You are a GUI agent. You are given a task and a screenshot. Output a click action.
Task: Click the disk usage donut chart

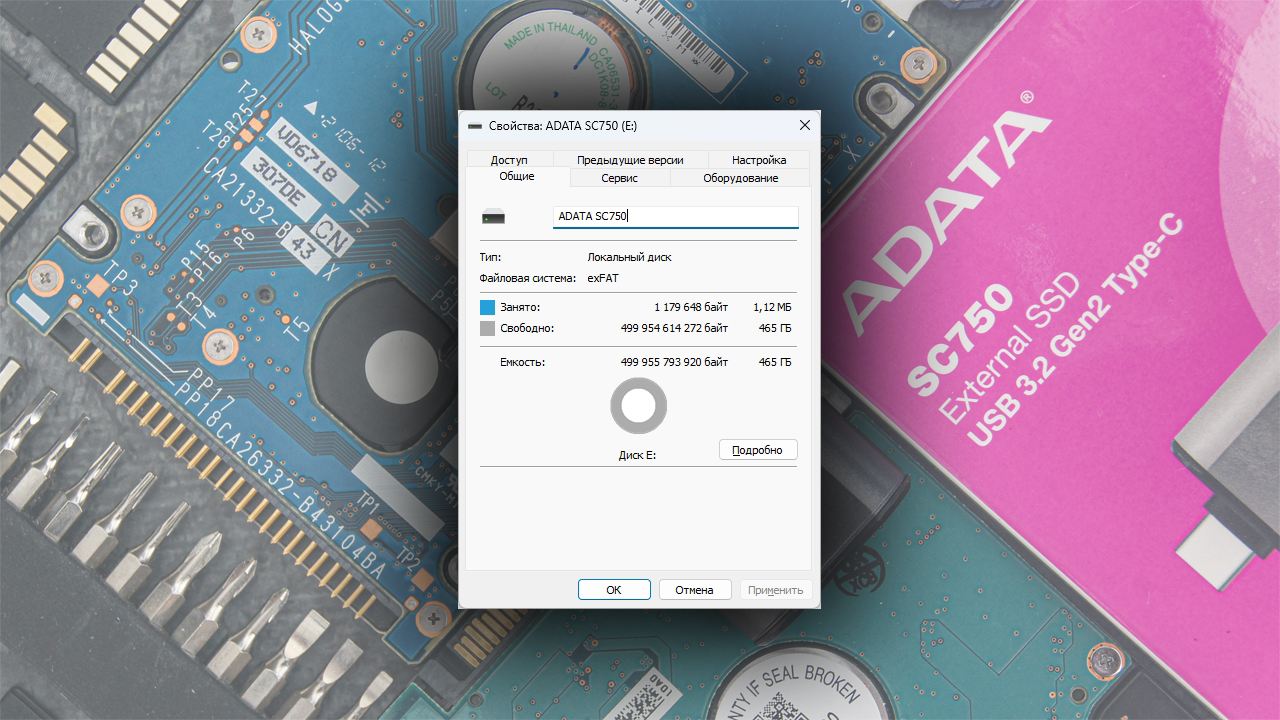[x=638, y=406]
